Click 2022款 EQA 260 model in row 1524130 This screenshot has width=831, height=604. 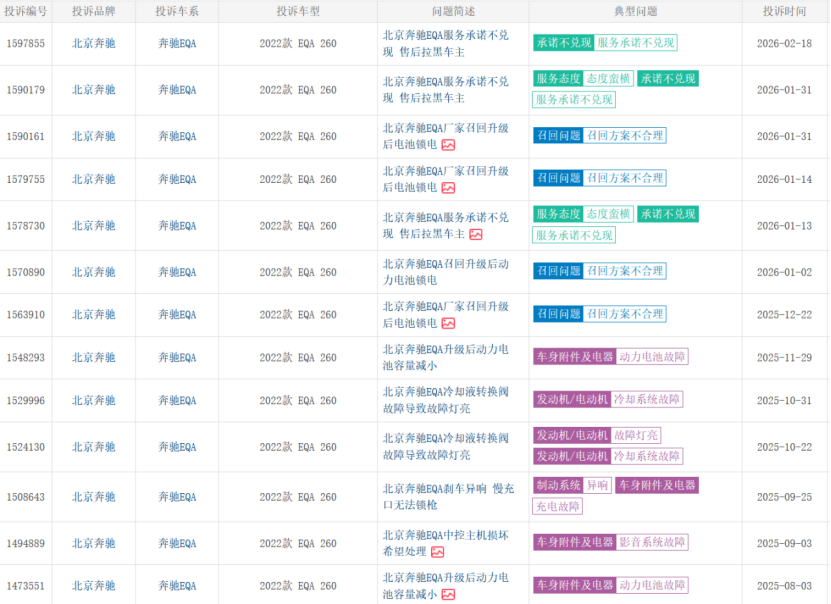pos(297,447)
